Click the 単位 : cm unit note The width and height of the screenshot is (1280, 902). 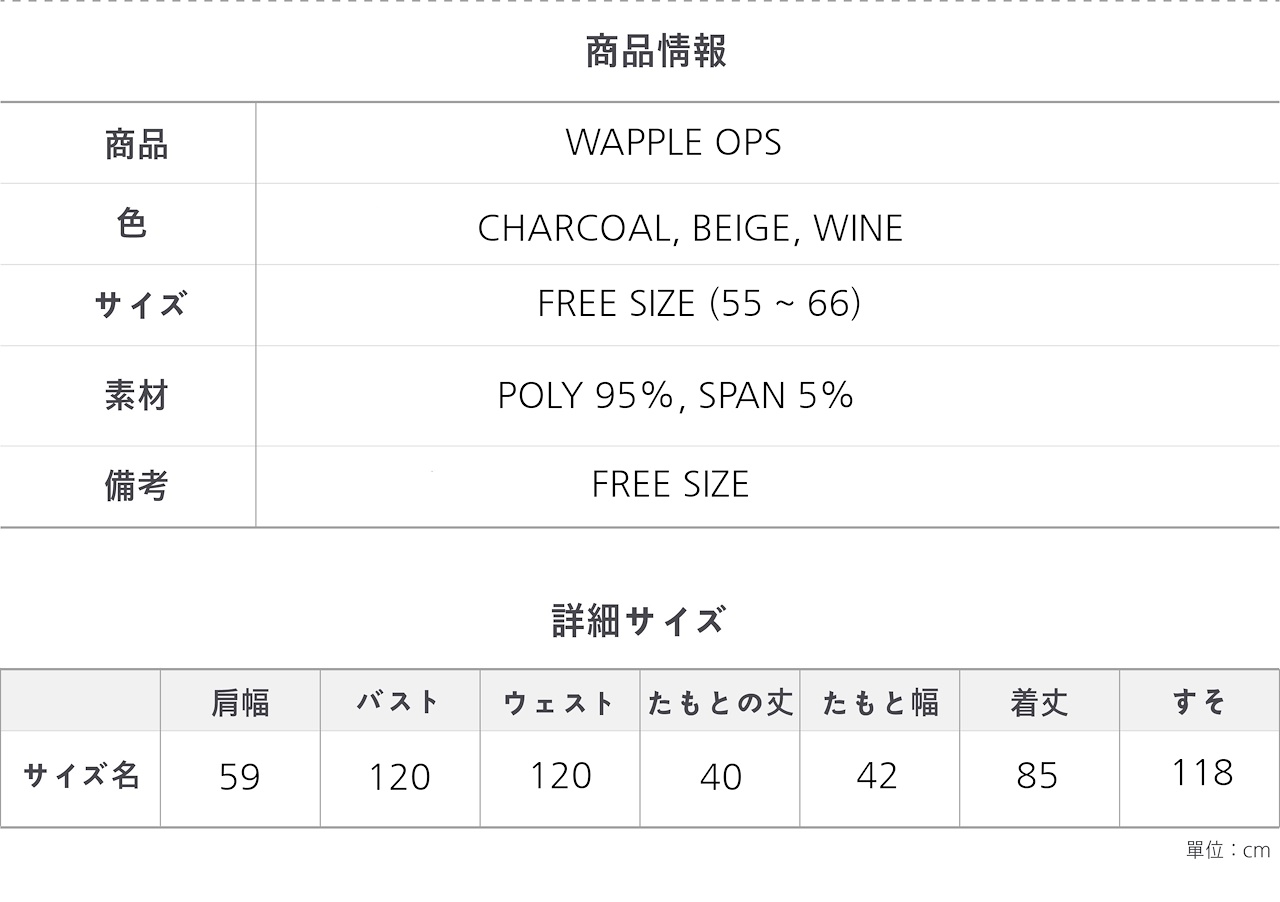pyautogui.click(x=1228, y=850)
